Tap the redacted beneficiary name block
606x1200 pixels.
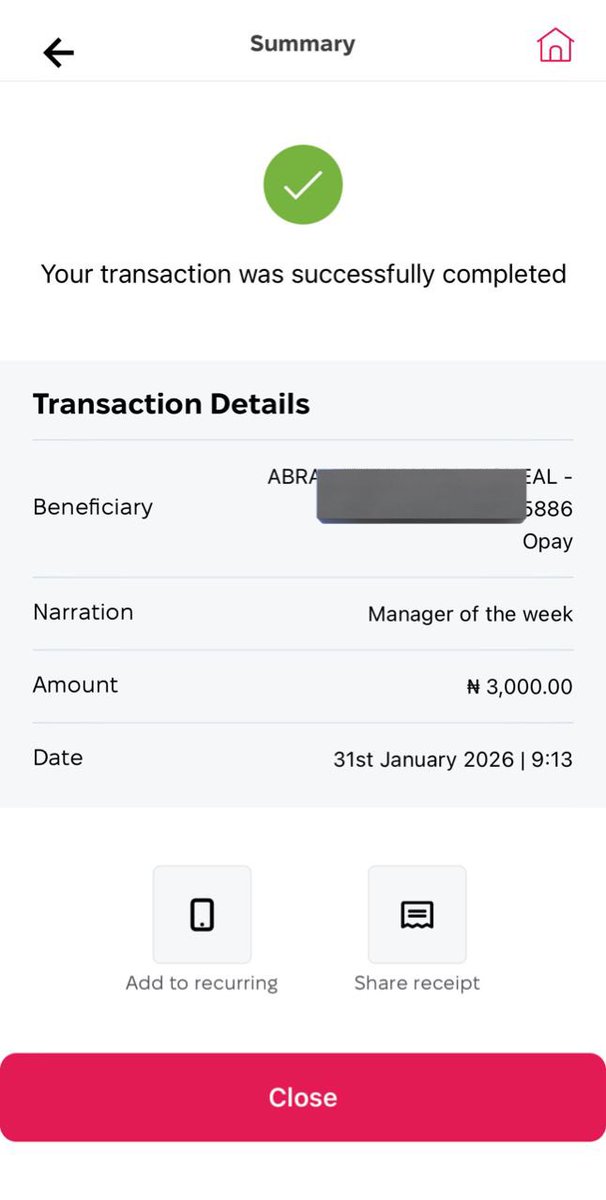[422, 493]
